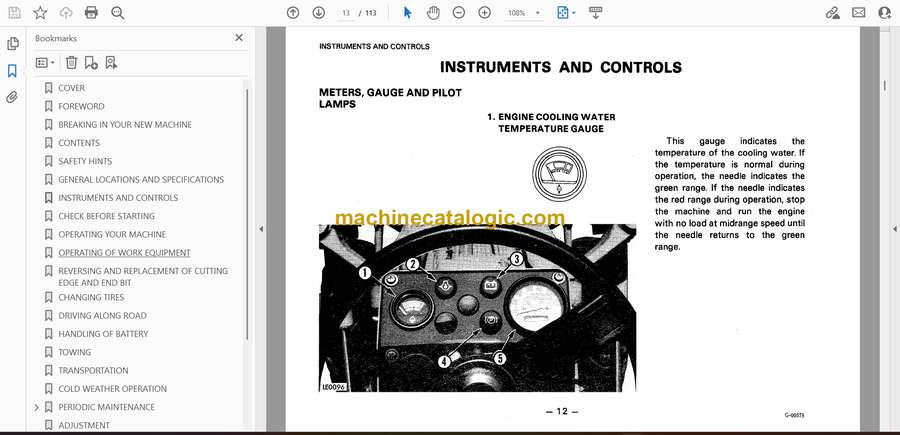Go to the CHANGING TIRES bookmark
This screenshot has width=900, height=435.
[x=91, y=297]
